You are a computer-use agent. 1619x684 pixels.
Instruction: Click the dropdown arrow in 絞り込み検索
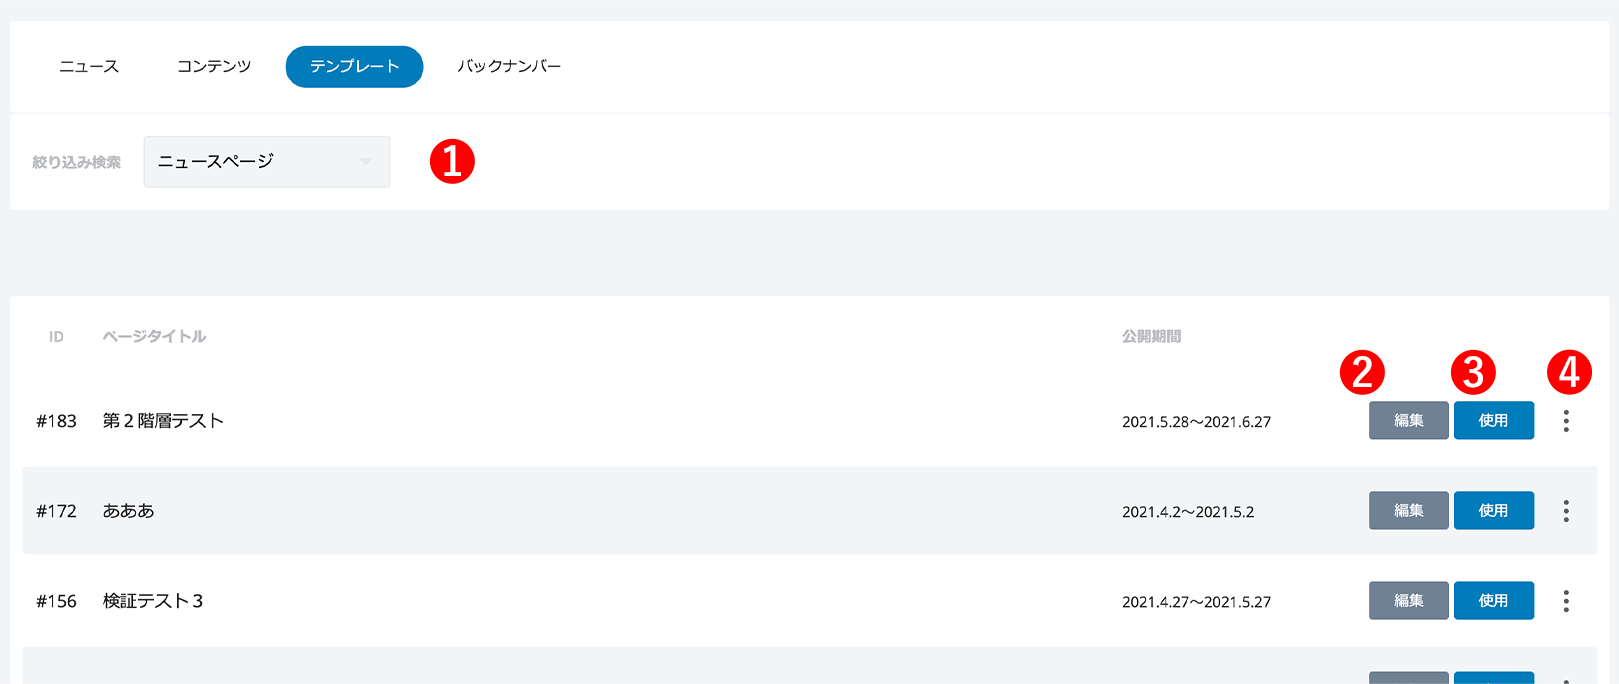click(x=365, y=162)
